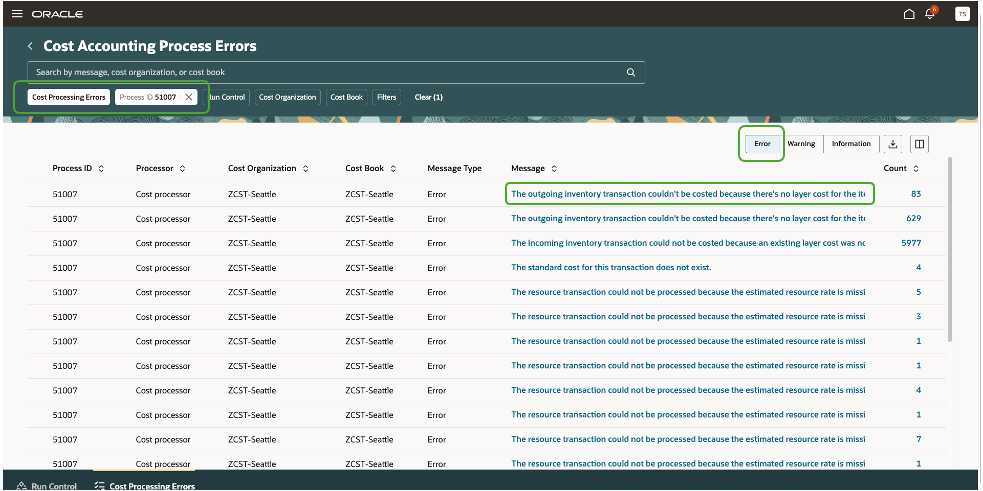The image size is (983, 491).
Task: Go to the Oracle home page icon
Action: pyautogui.click(x=908, y=14)
